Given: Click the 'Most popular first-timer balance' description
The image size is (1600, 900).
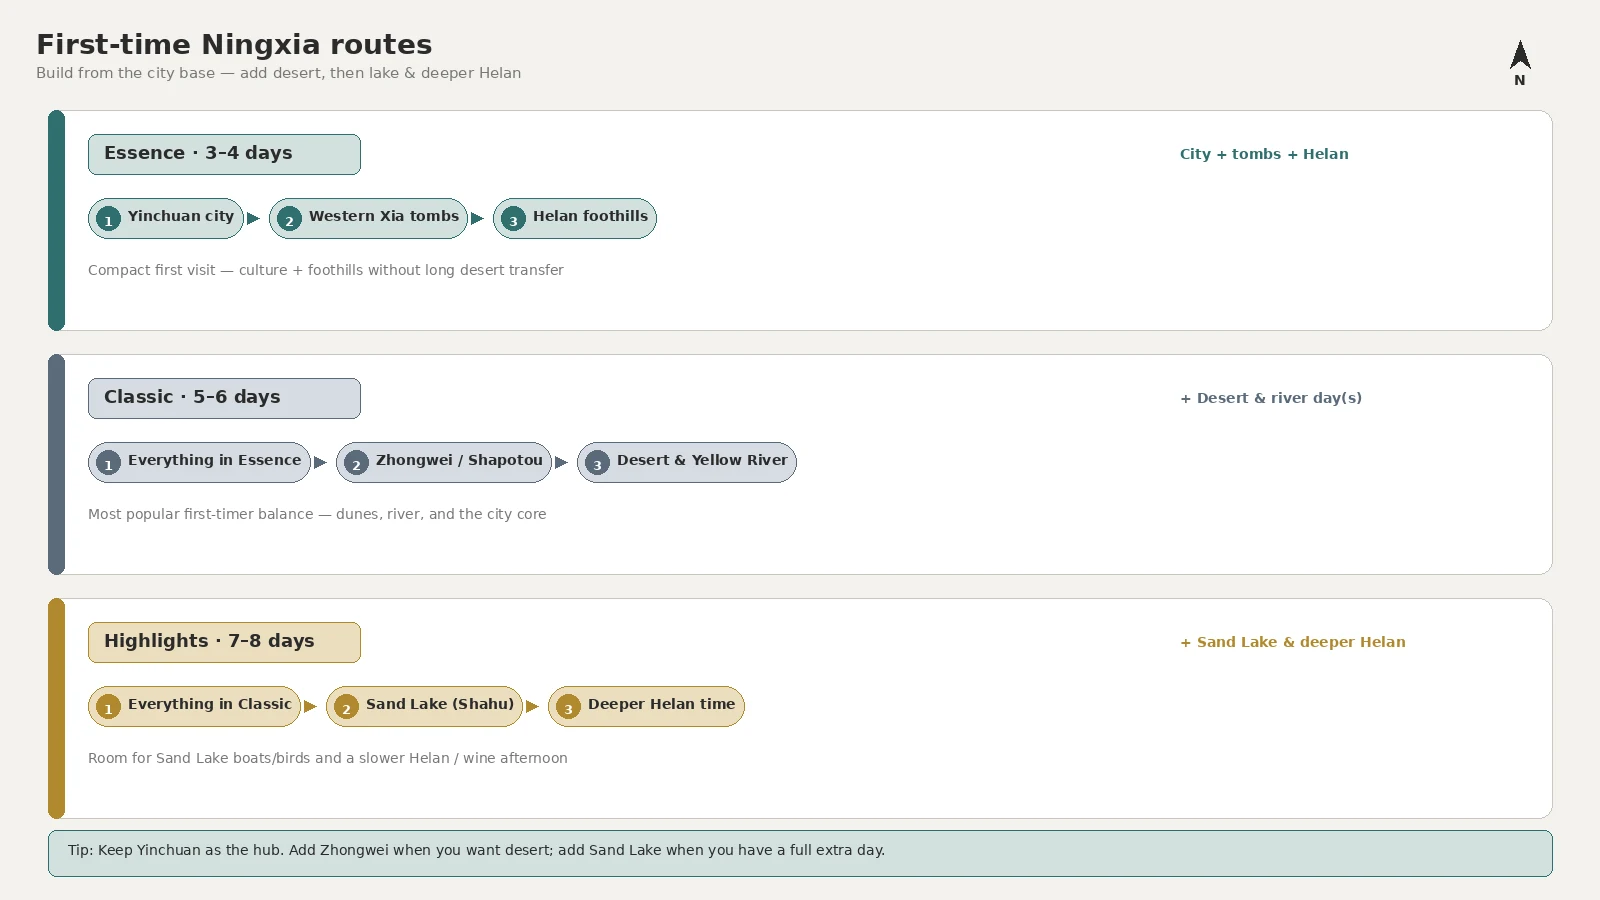Looking at the screenshot, I should 317,514.
